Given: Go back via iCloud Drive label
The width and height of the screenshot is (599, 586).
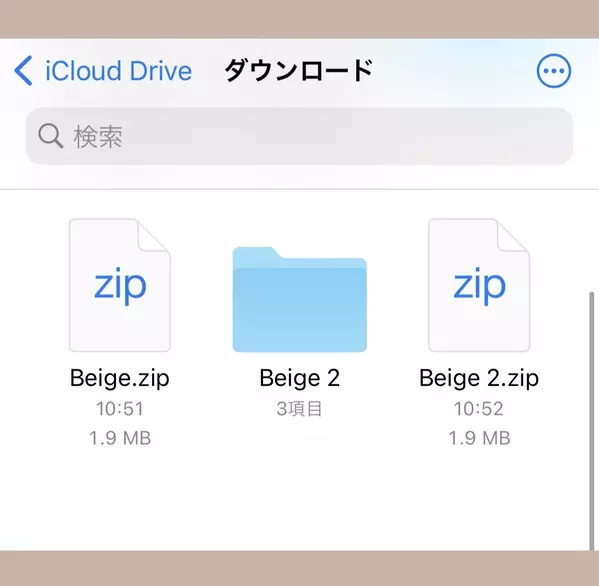Looking at the screenshot, I should (x=118, y=71).
